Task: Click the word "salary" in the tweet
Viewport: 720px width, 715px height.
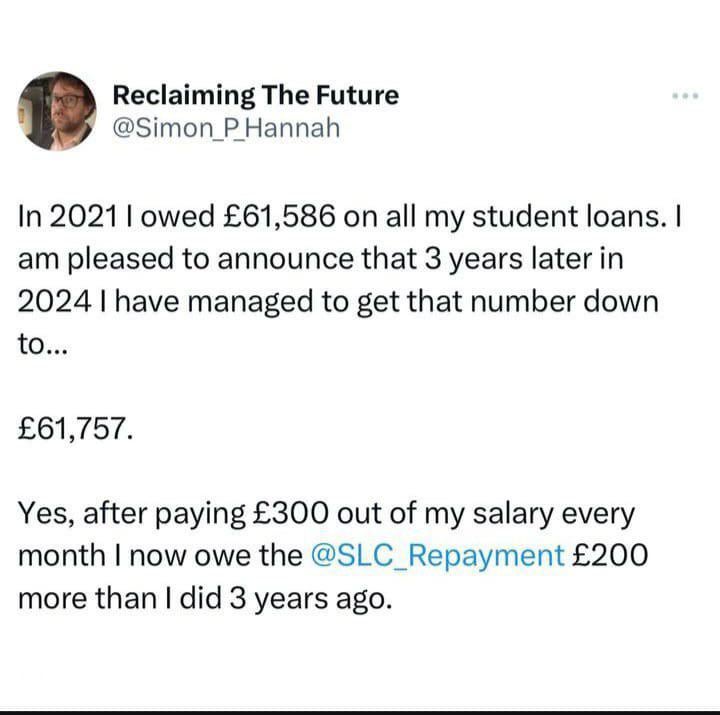Action: click(513, 514)
